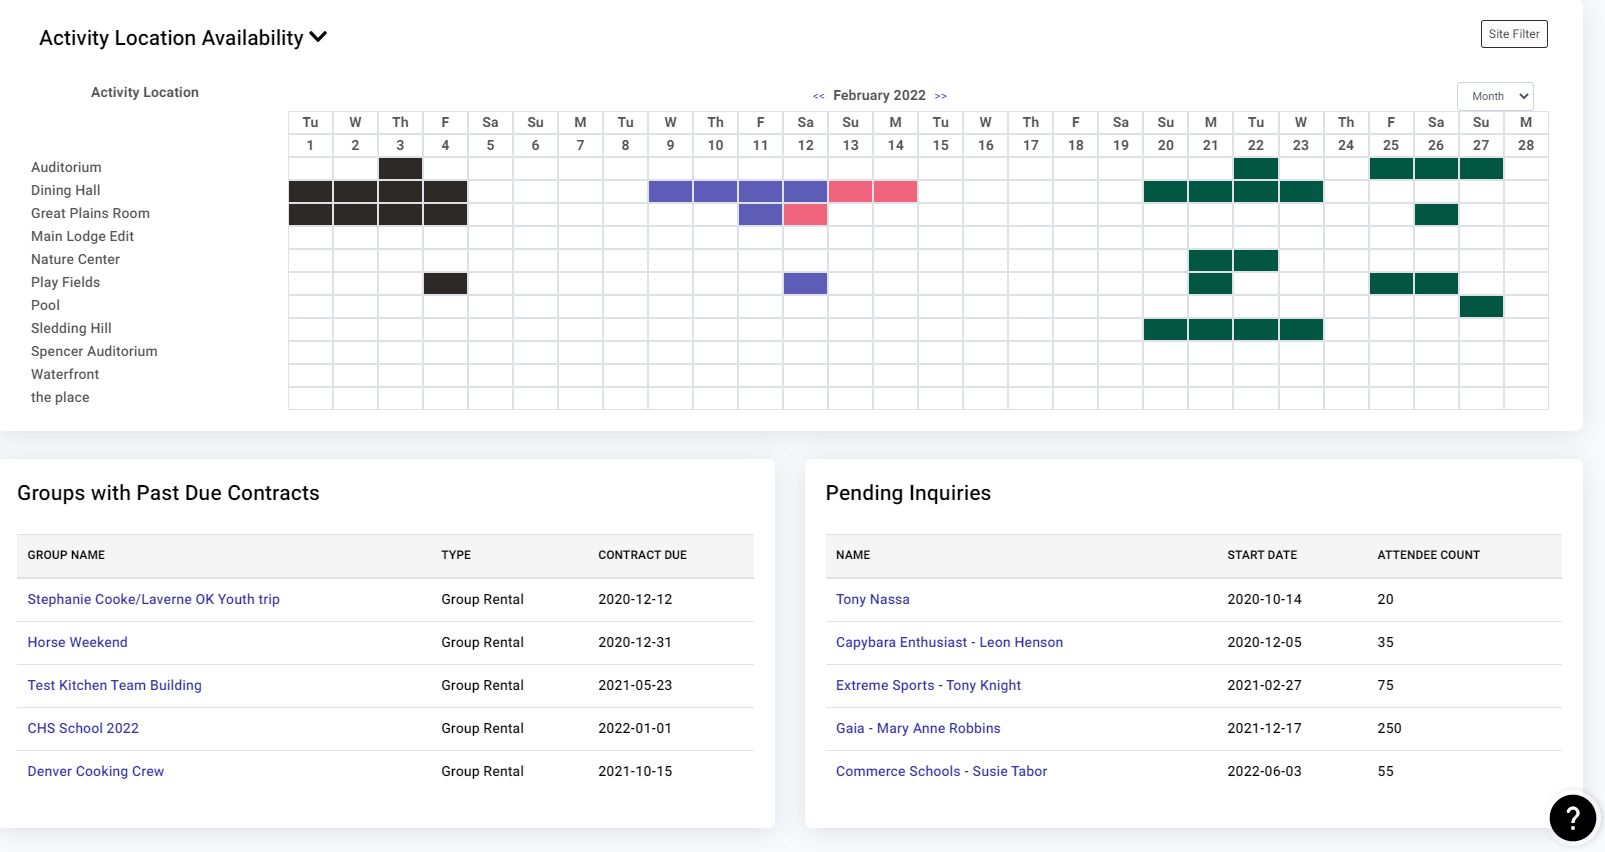The image size is (1605, 852).
Task: Click Dining Hall pink block on Feb 13
Action: [850, 191]
